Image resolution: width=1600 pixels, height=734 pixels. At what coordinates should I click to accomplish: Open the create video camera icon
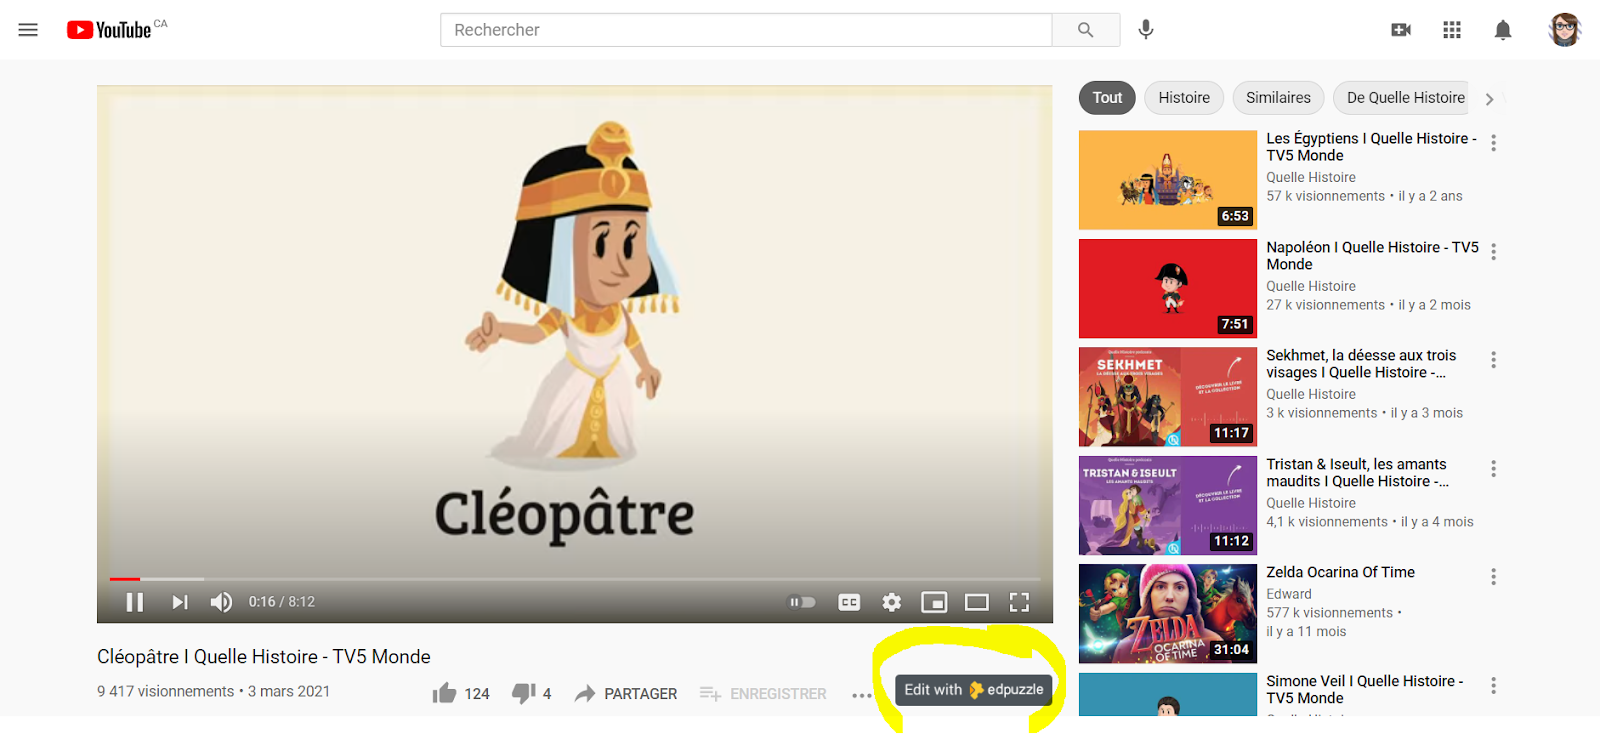pyautogui.click(x=1401, y=30)
